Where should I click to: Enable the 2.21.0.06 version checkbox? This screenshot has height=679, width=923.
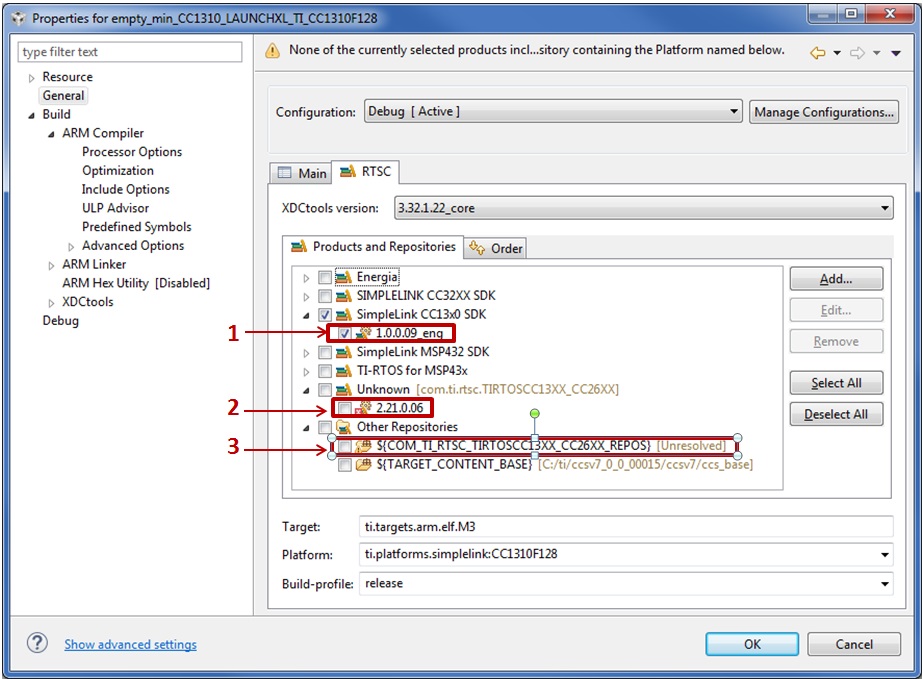click(x=344, y=408)
